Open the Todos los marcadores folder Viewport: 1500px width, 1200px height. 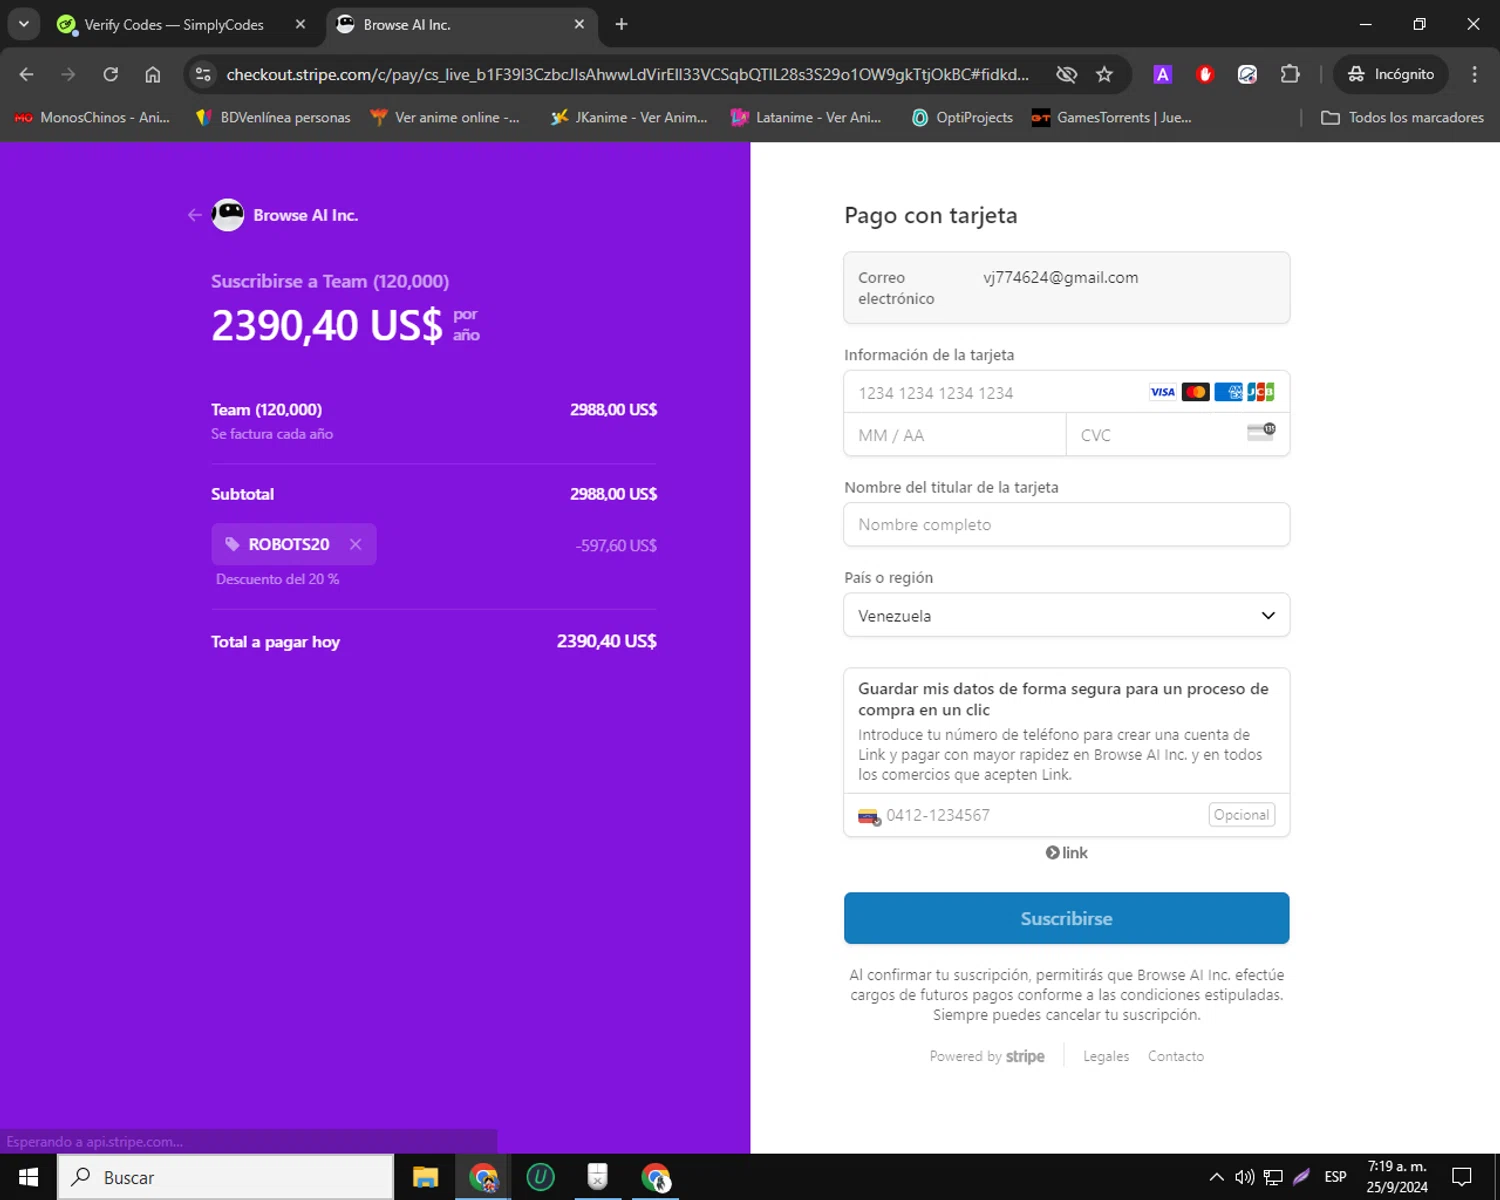click(1402, 117)
